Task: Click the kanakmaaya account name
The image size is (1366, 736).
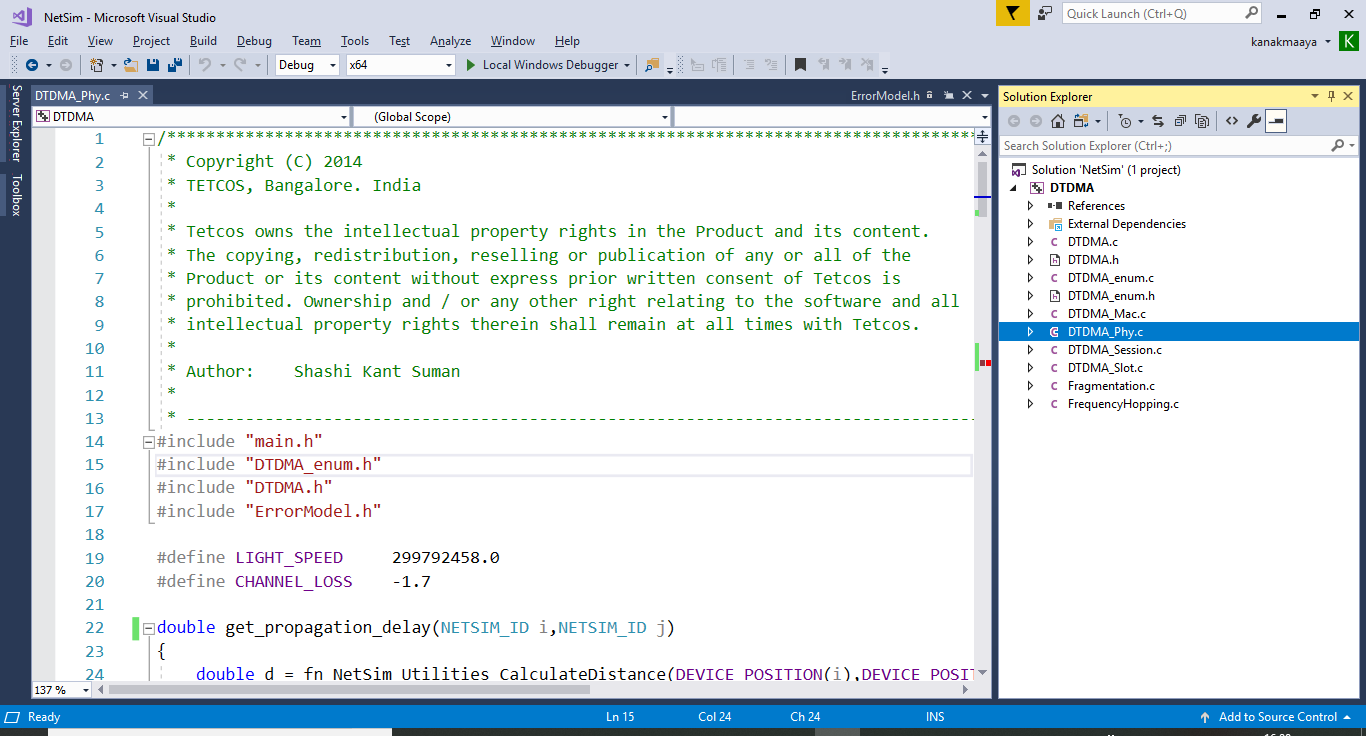Action: coord(1284,41)
